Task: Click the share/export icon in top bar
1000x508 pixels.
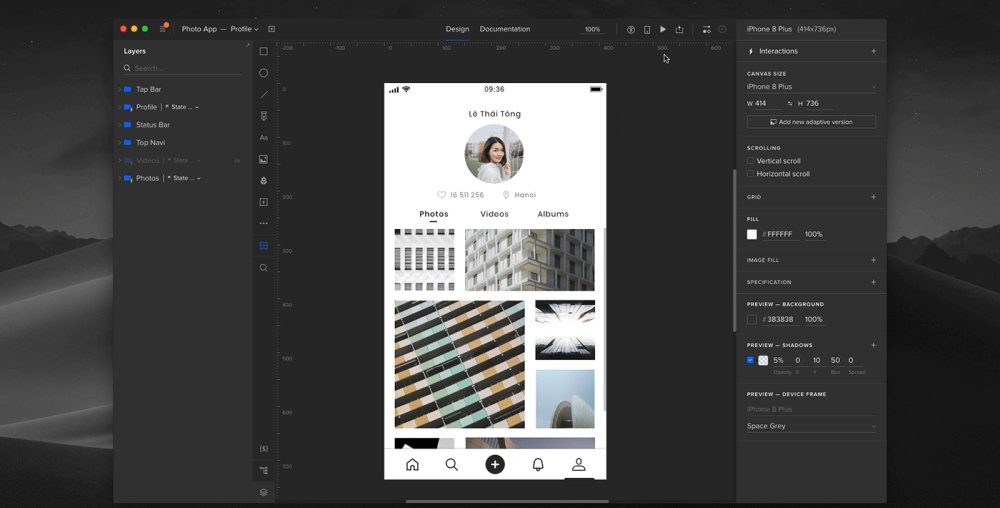Action: 679,29
